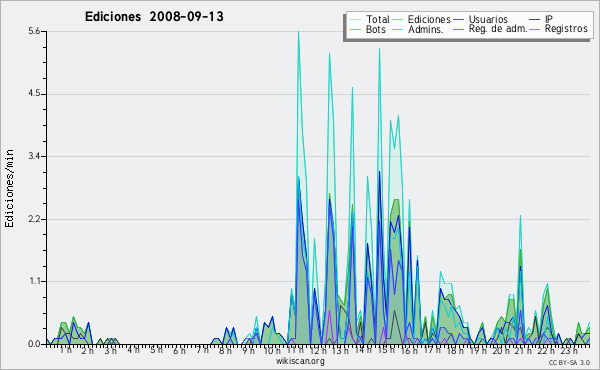
Task: Click the 'Ediciones/min' y-axis label
Action: click(x=9, y=188)
